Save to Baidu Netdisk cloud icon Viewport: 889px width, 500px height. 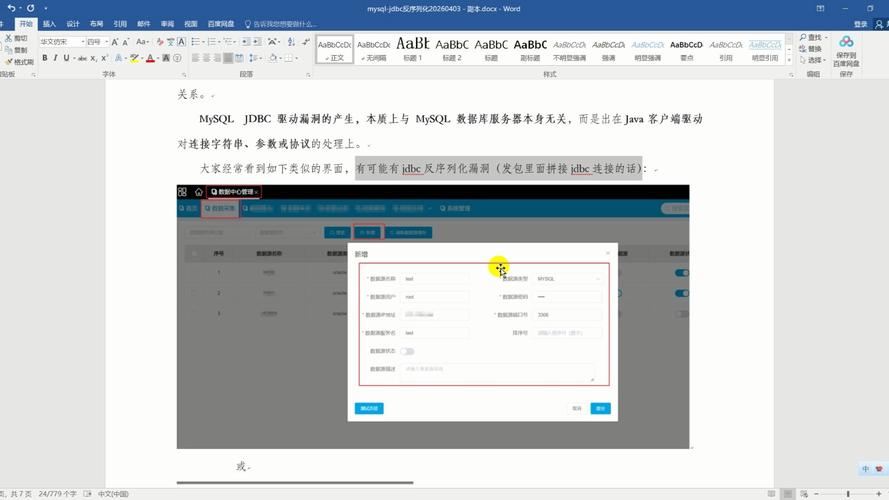pyautogui.click(x=846, y=52)
